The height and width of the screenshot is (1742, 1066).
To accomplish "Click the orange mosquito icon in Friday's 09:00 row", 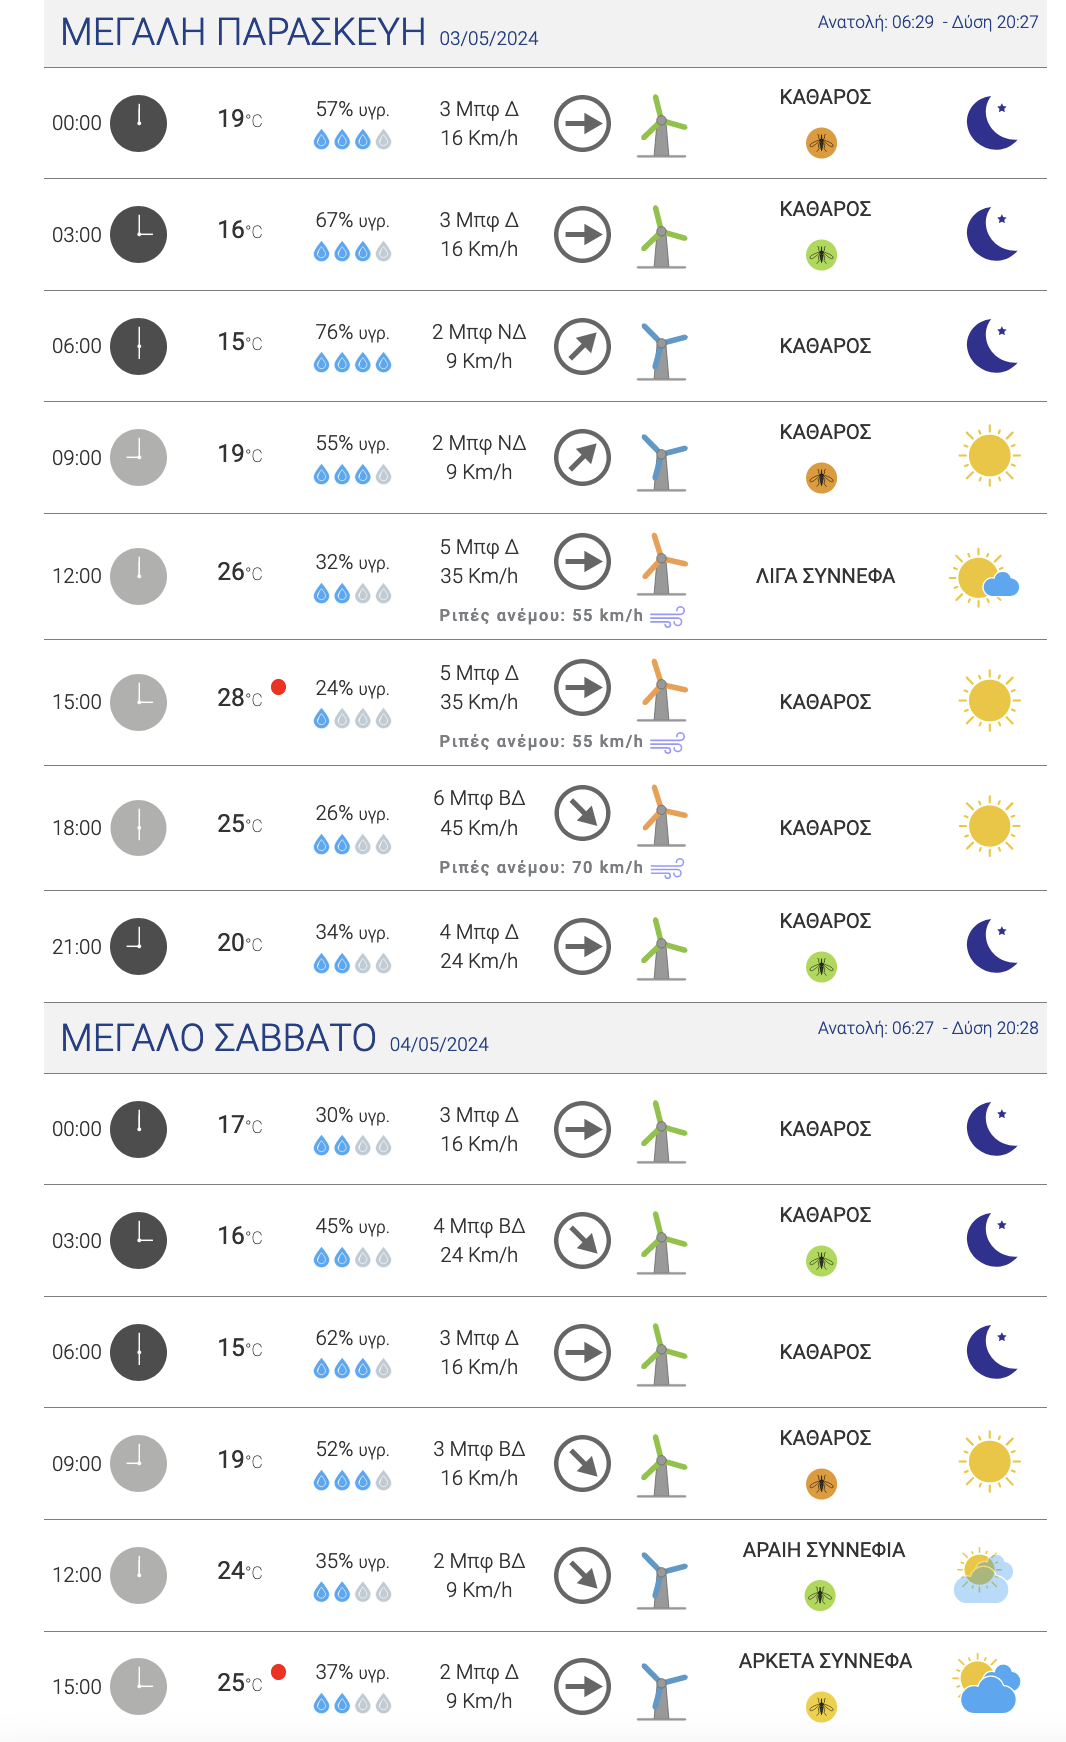I will tap(821, 478).
